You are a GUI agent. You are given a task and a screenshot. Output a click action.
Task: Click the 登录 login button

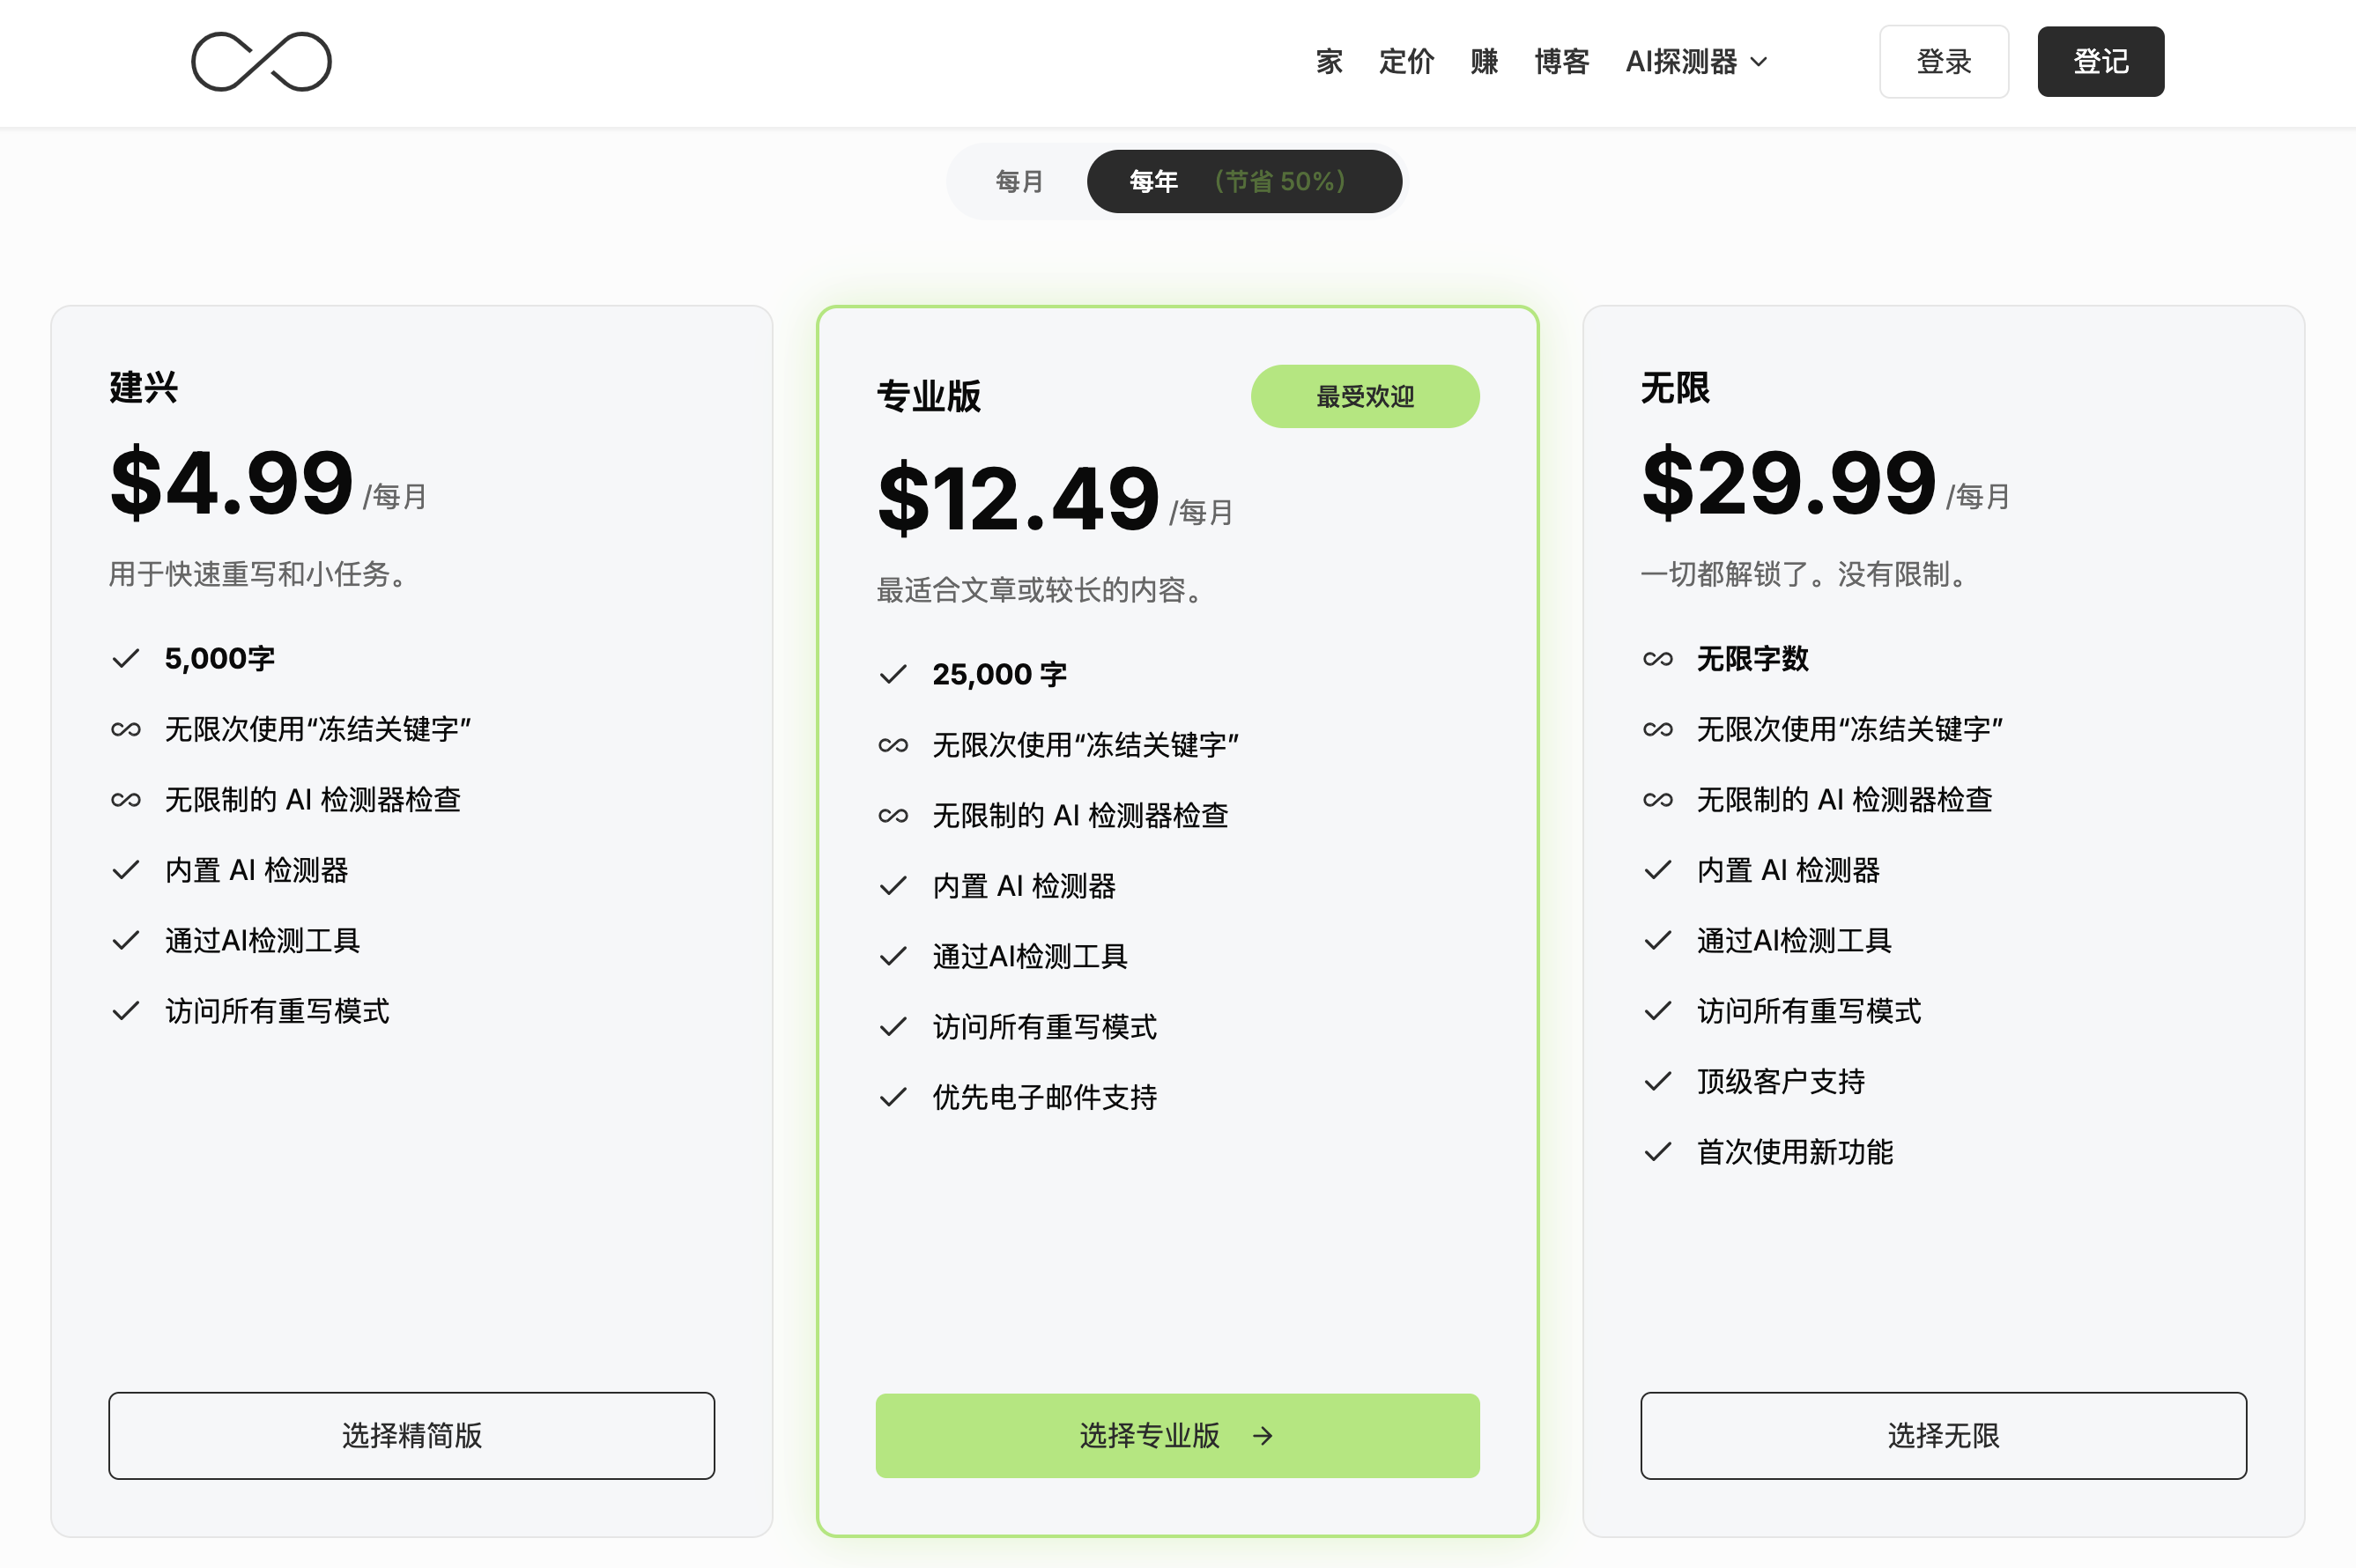[1943, 62]
